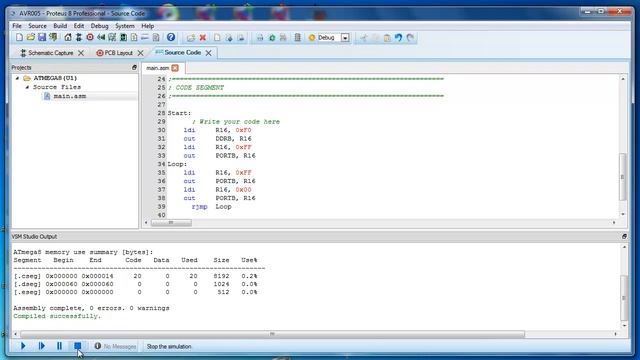This screenshot has width=640, height=360.
Task: Click the code editor horizontal scrollbar thumb
Action: point(171,222)
